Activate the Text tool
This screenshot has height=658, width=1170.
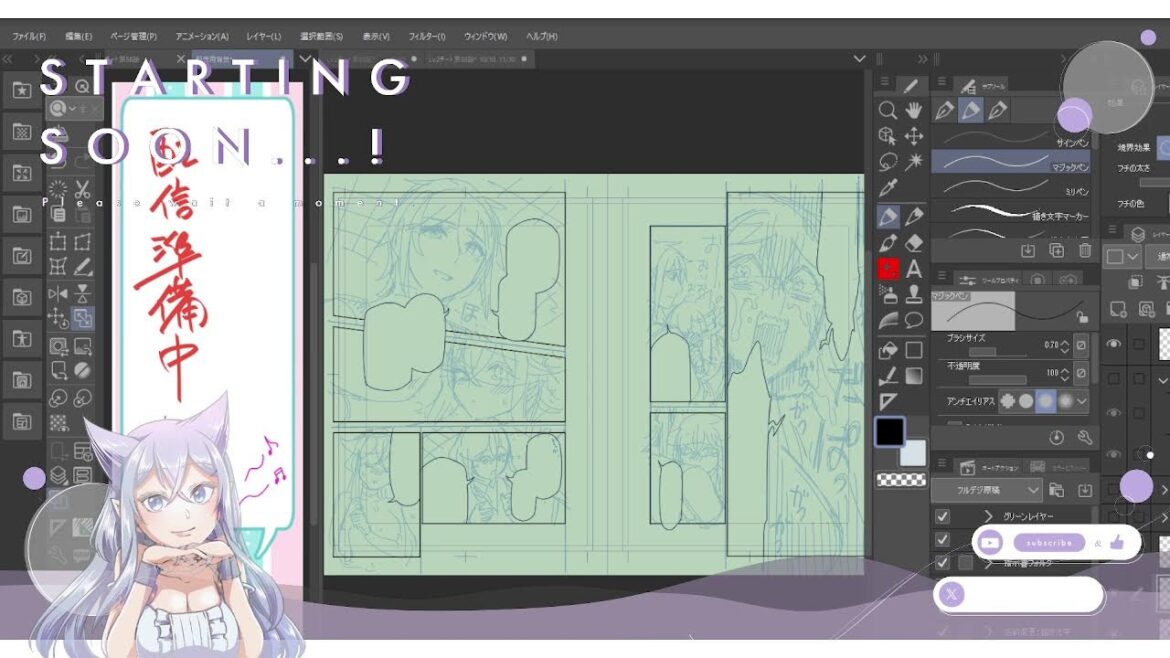point(913,269)
